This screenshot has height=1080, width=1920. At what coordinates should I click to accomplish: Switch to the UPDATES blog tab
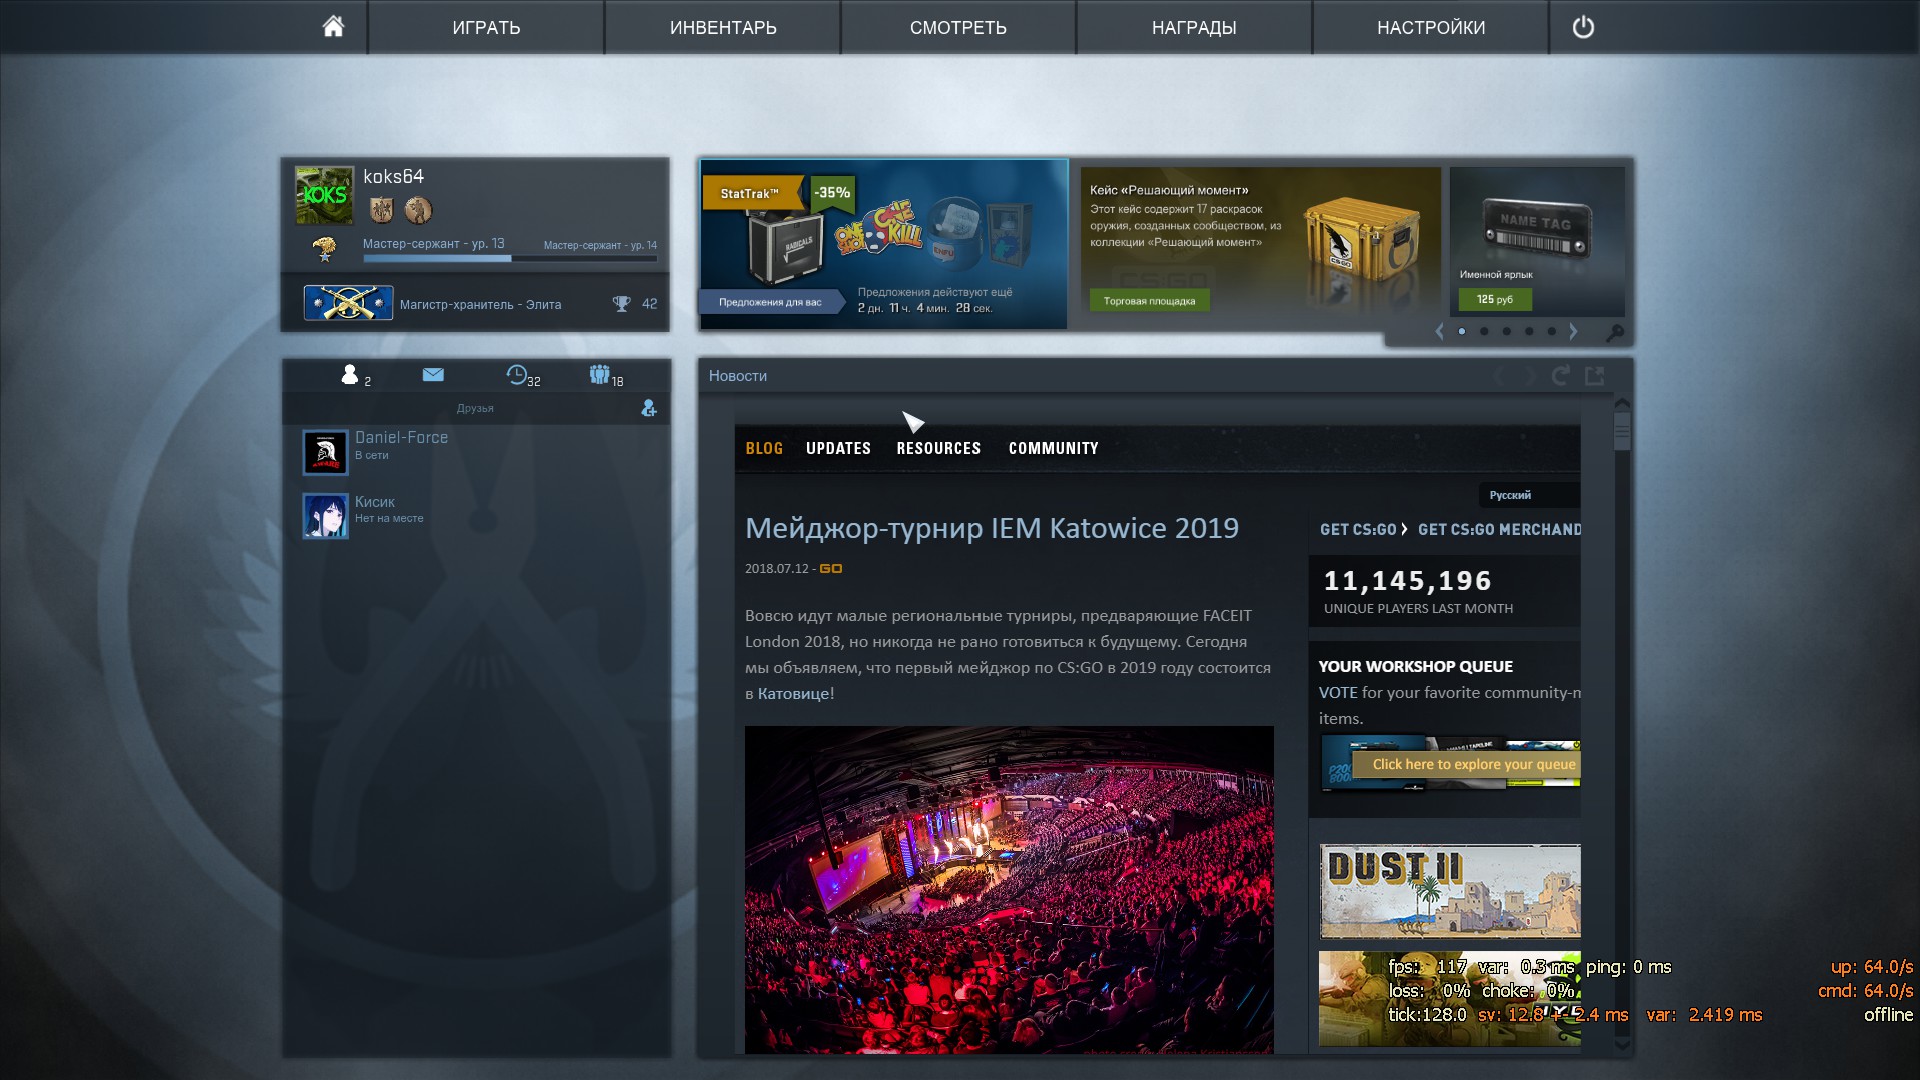[838, 448]
